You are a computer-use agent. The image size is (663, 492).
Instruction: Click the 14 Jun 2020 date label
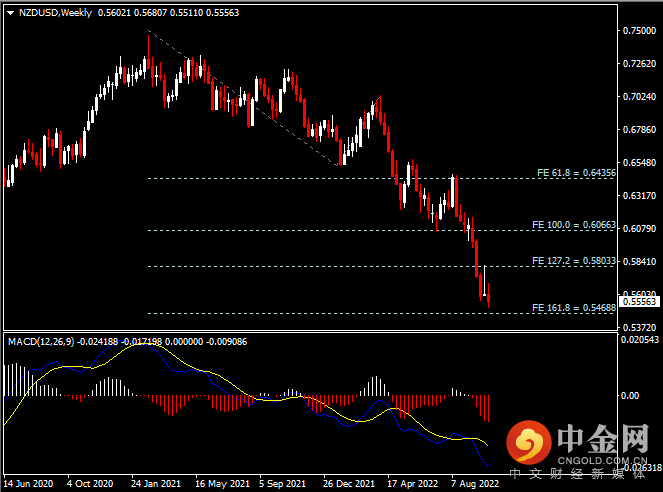(x=28, y=484)
